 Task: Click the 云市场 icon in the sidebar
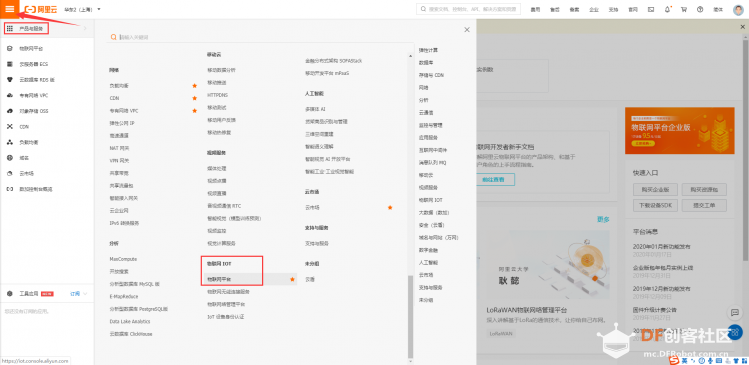(x=10, y=173)
